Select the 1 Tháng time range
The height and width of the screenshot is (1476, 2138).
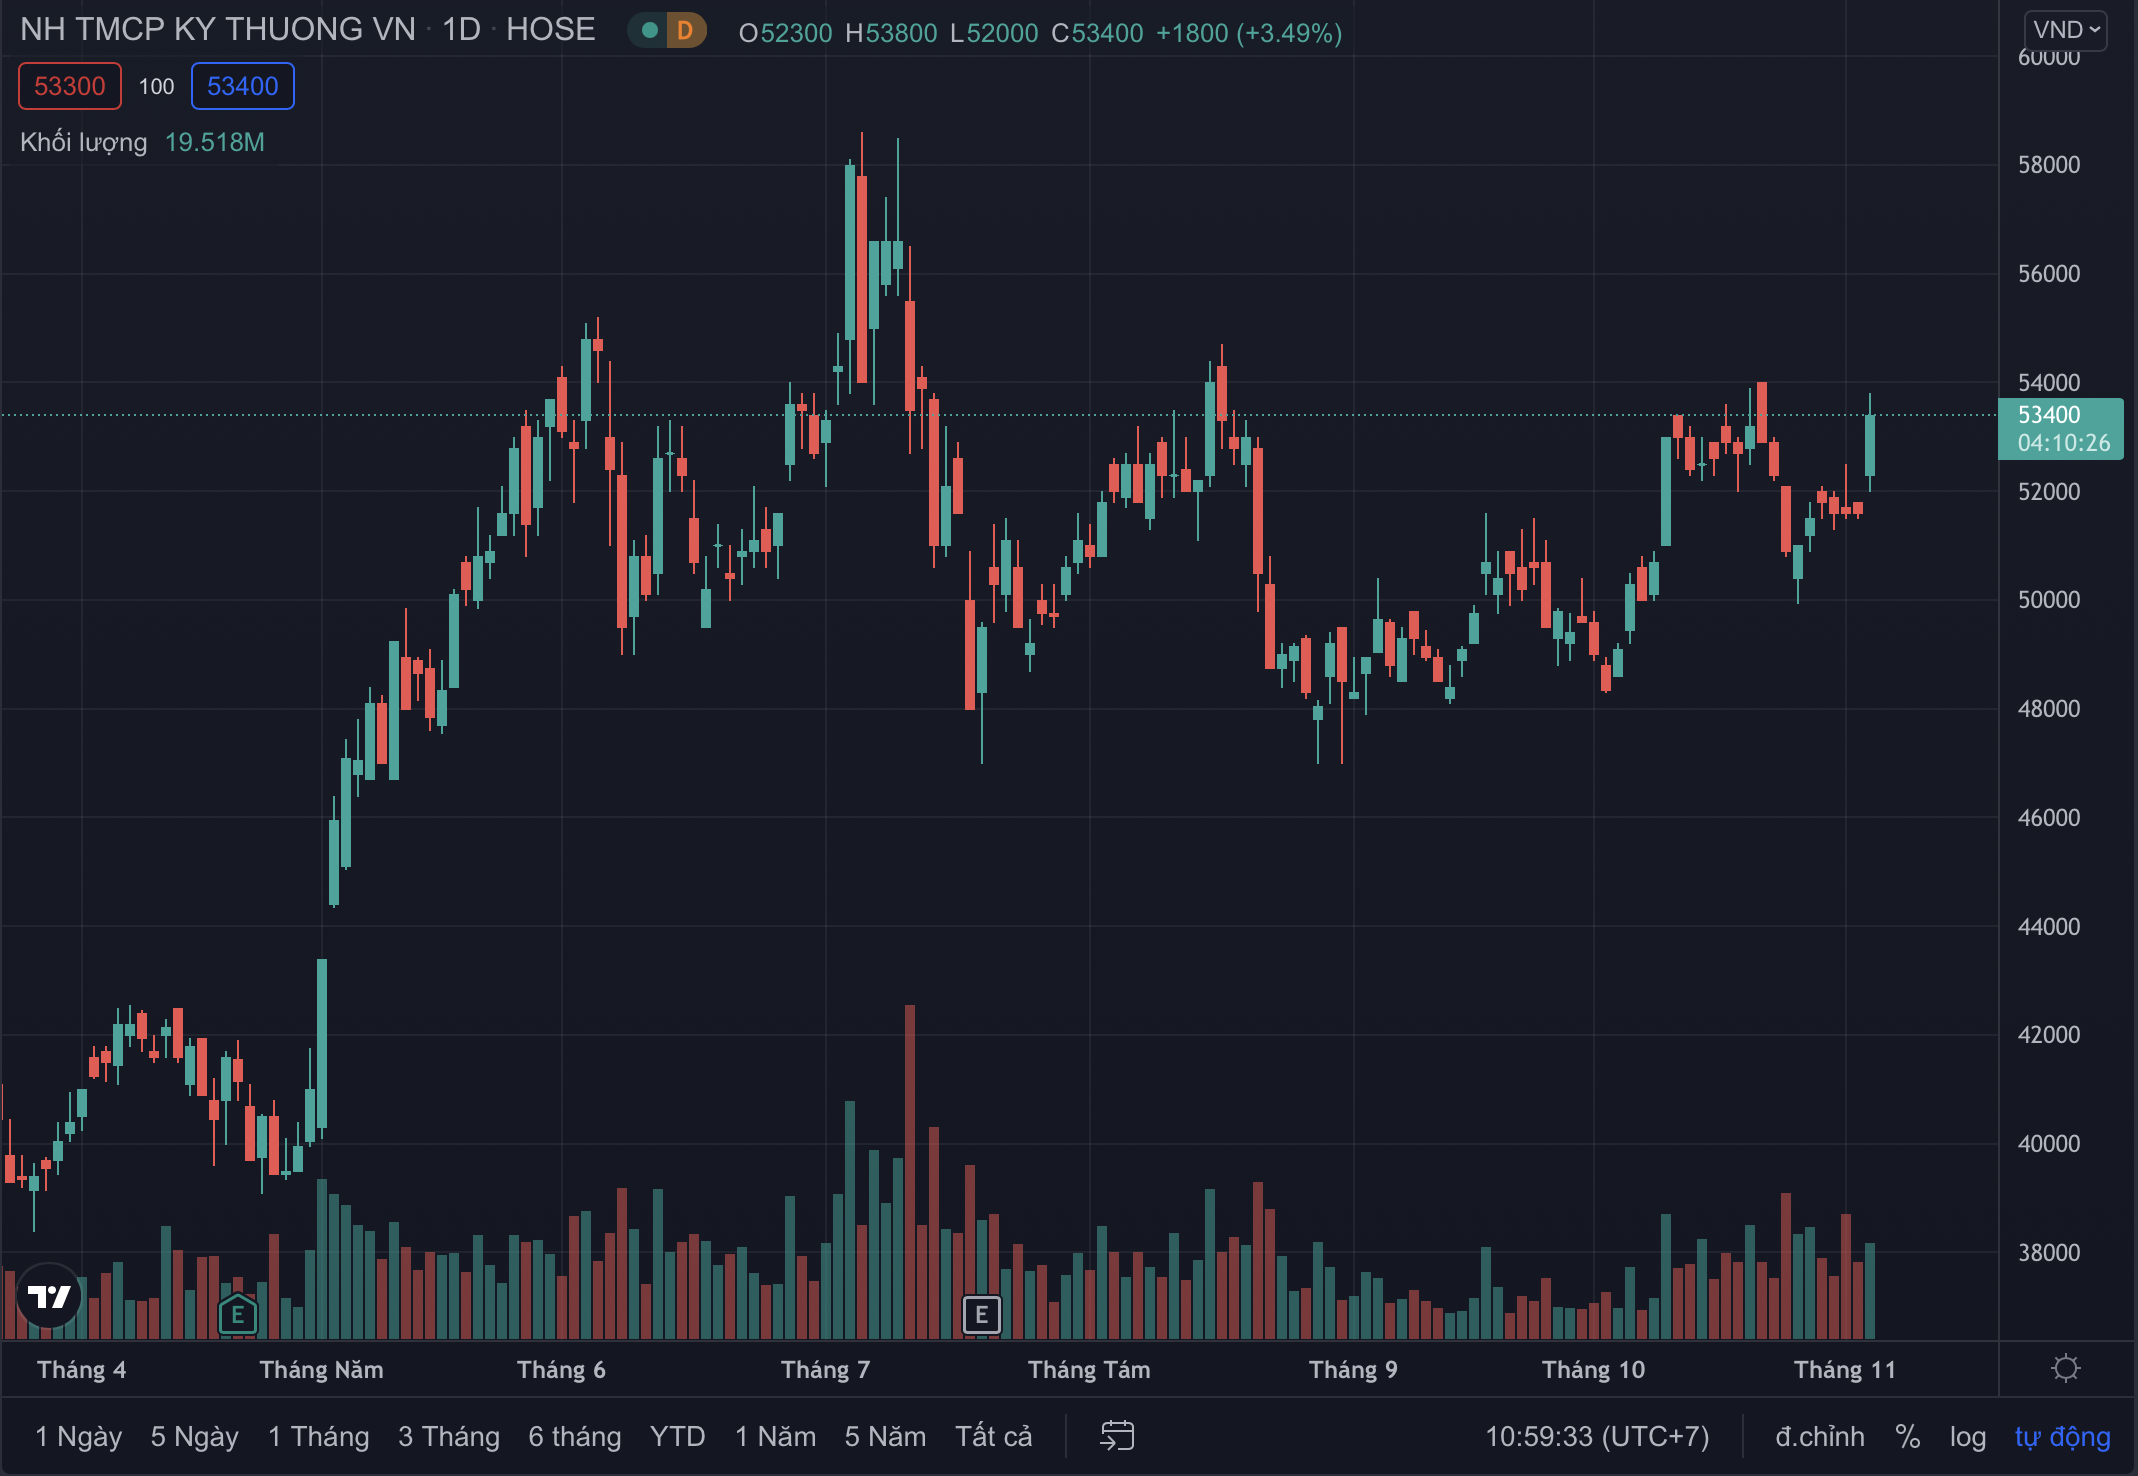319,1437
